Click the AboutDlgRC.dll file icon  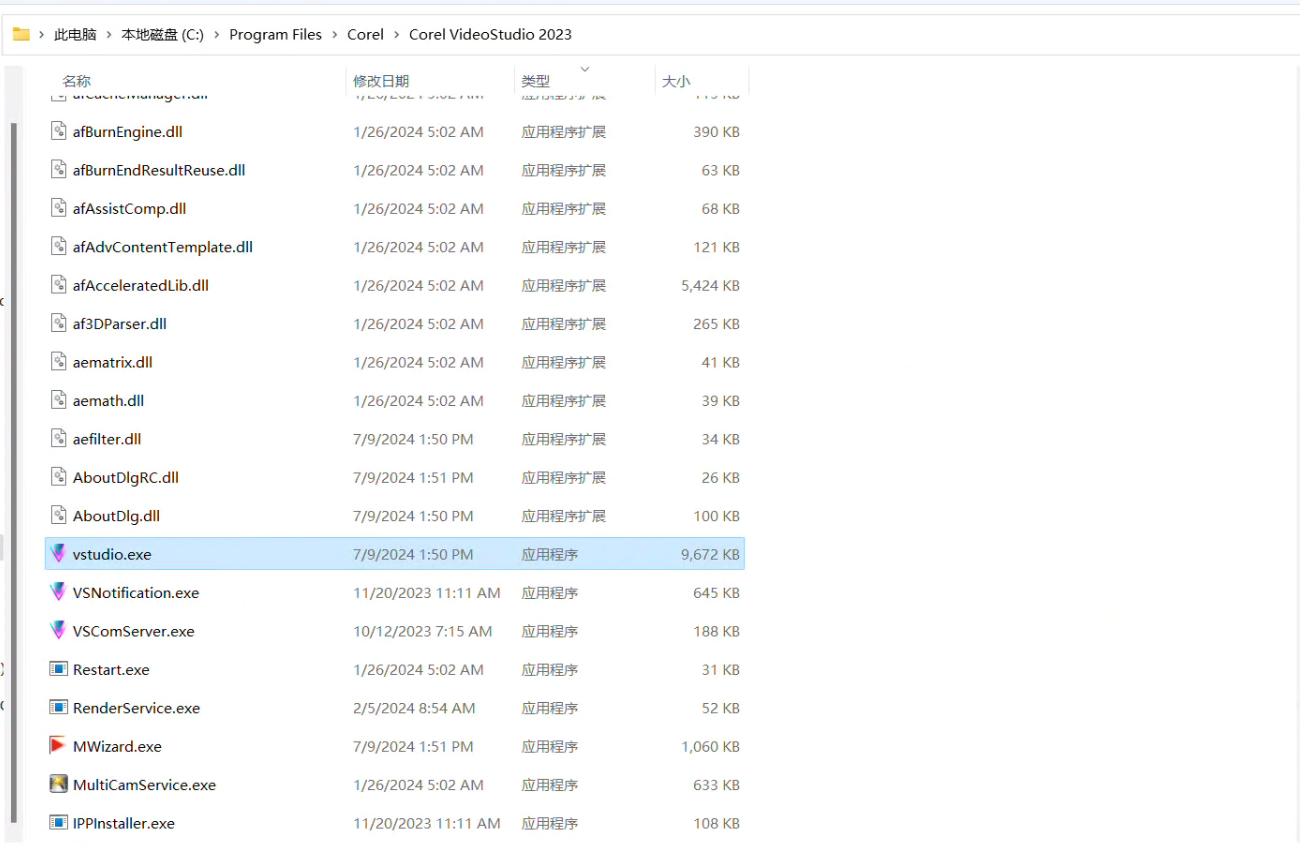[59, 477]
